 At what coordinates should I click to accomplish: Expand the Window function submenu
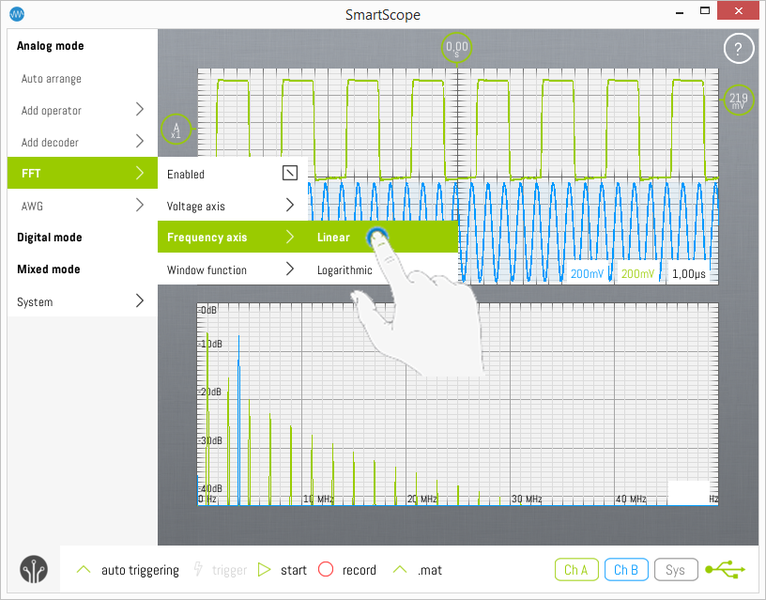point(232,270)
